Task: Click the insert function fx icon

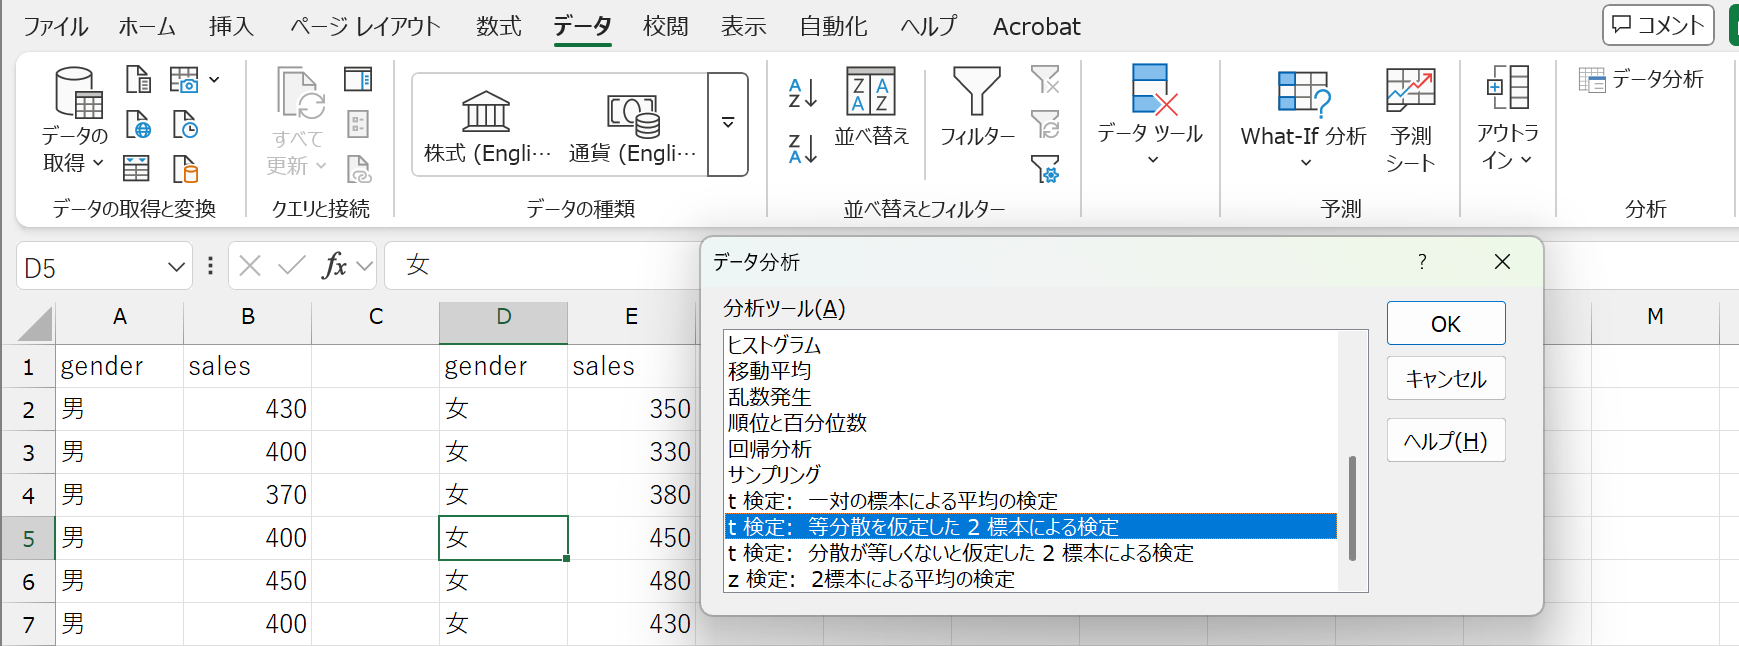Action: (x=334, y=265)
